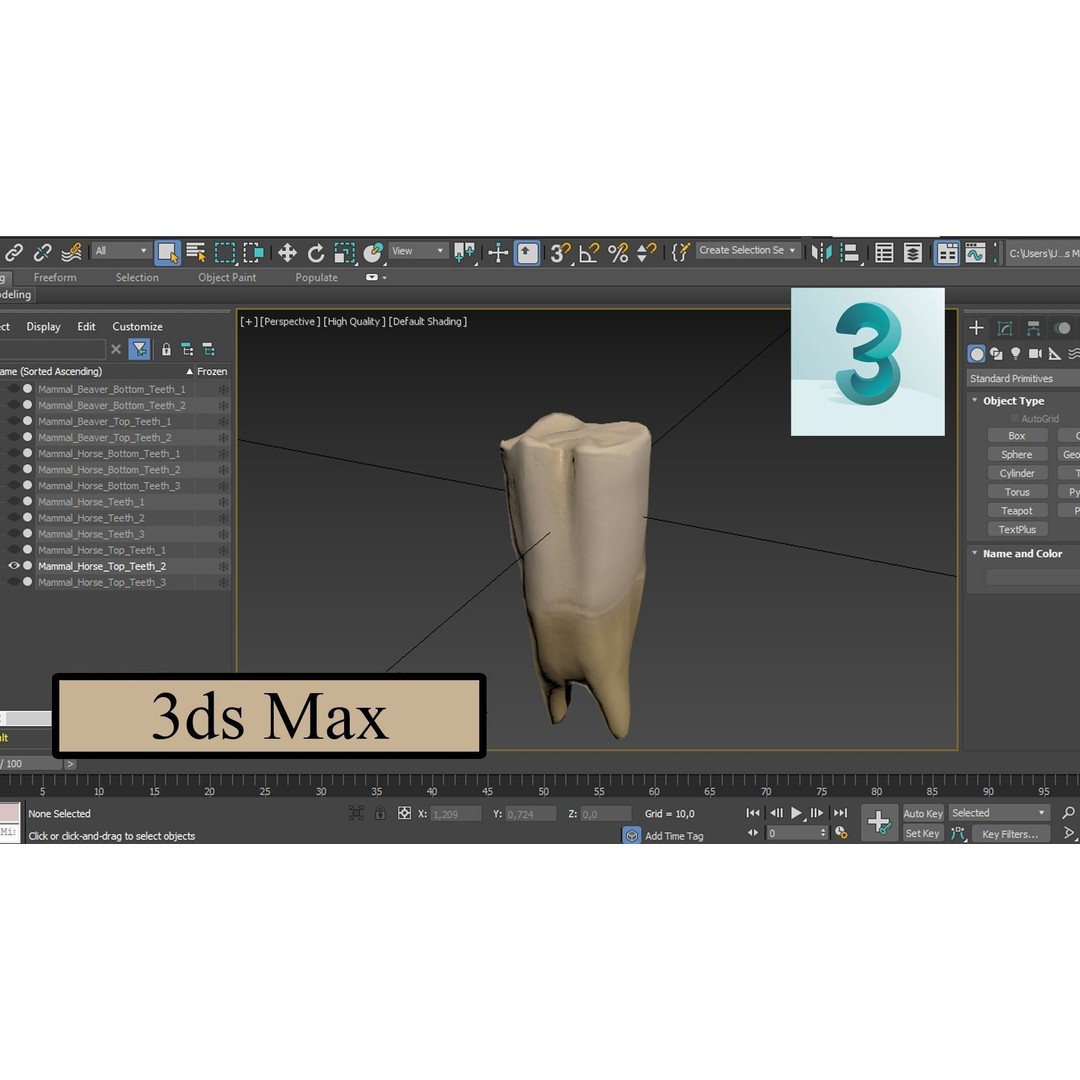1080x1080 pixels.
Task: Toggle the Window/Crossing selection mode icon
Action: point(253,253)
